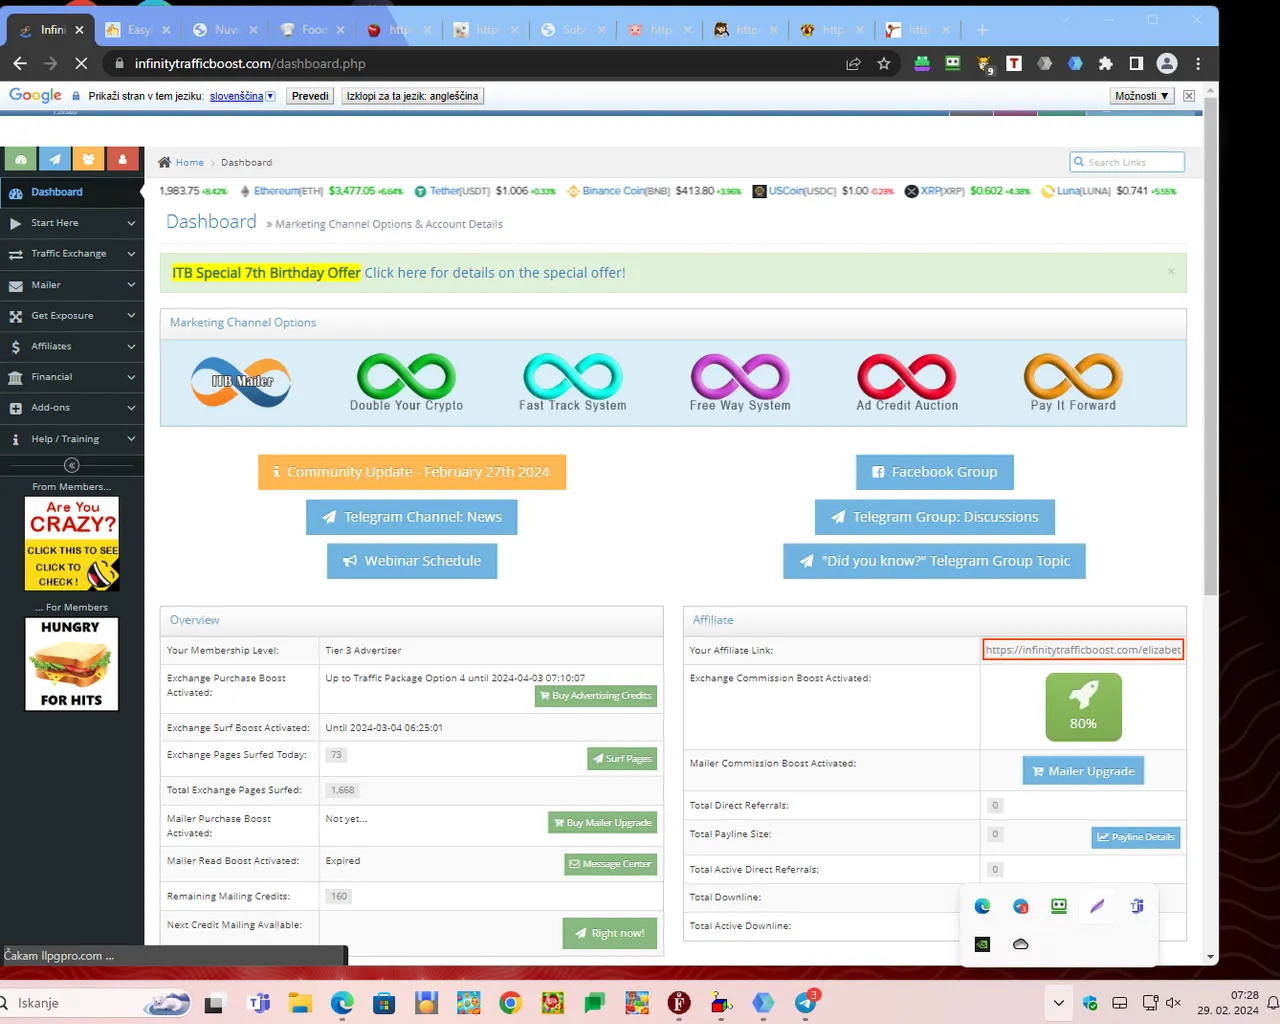Expand the Get Exposure sidebar menu
1280x1024 pixels.
(72, 316)
